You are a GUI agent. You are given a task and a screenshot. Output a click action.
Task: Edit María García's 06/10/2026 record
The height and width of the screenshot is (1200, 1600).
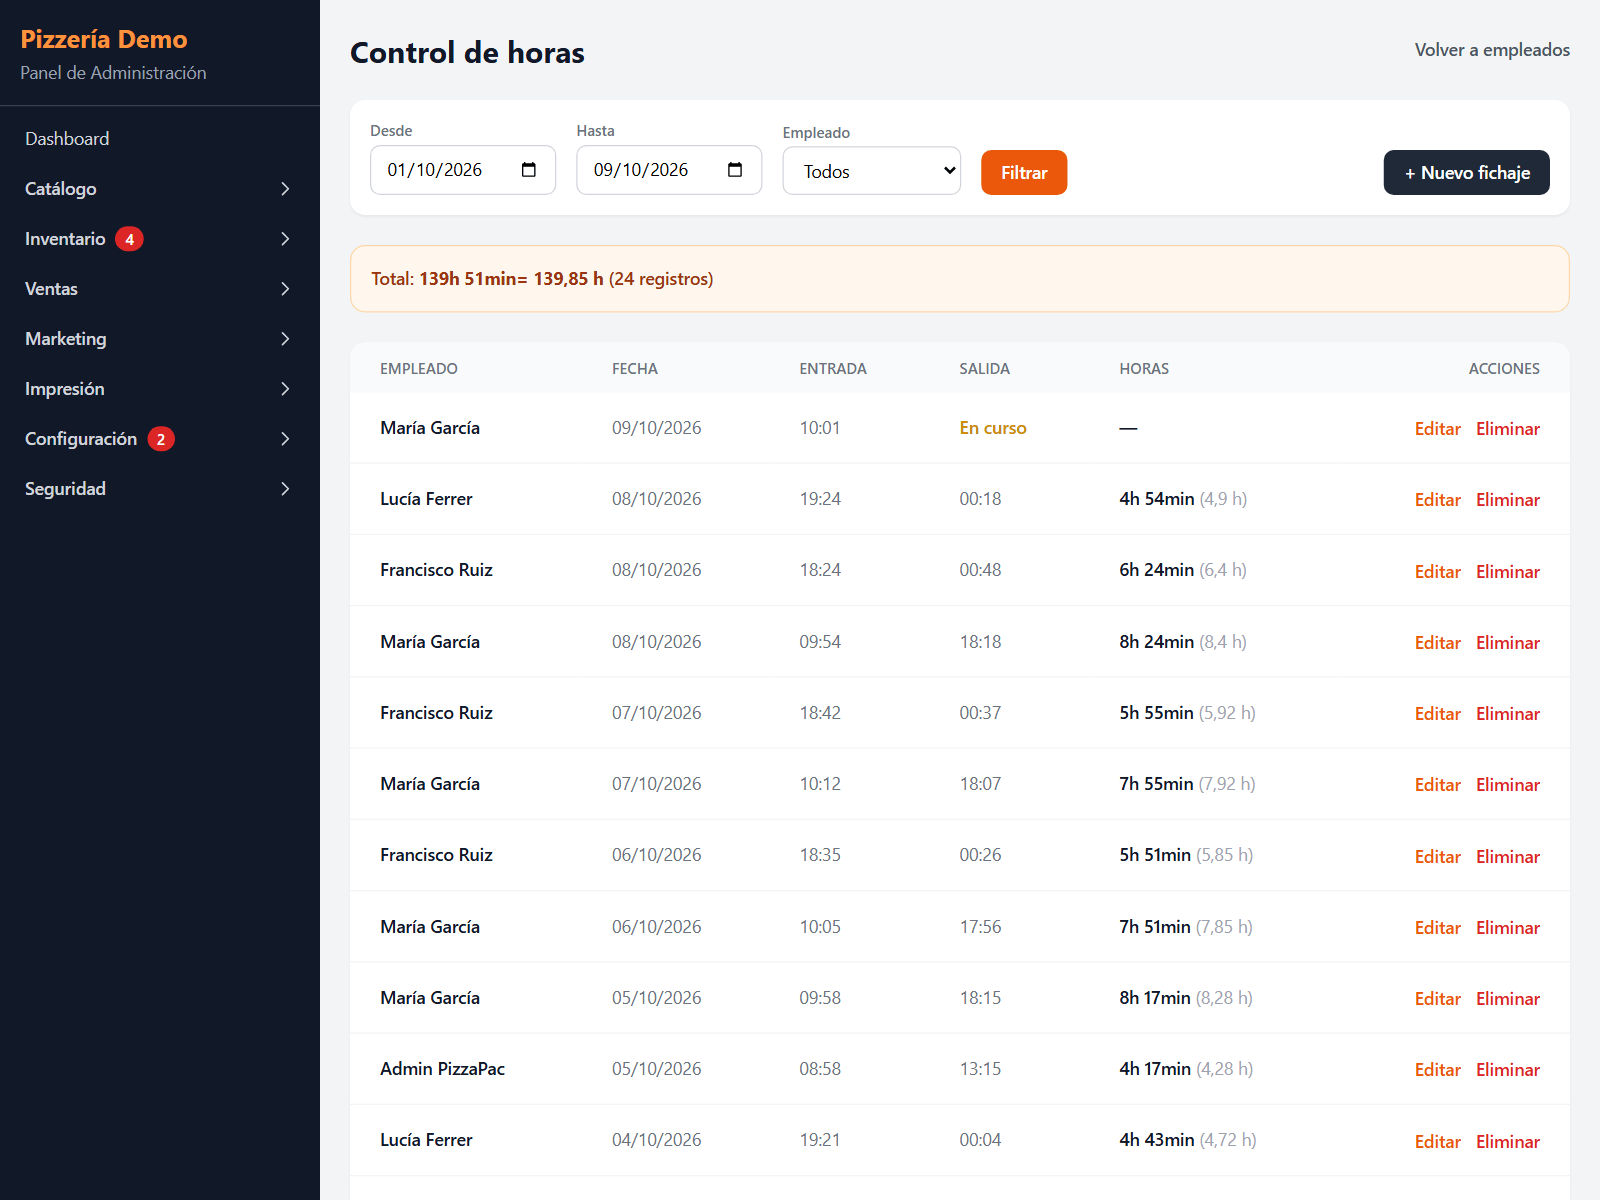pyautogui.click(x=1437, y=928)
